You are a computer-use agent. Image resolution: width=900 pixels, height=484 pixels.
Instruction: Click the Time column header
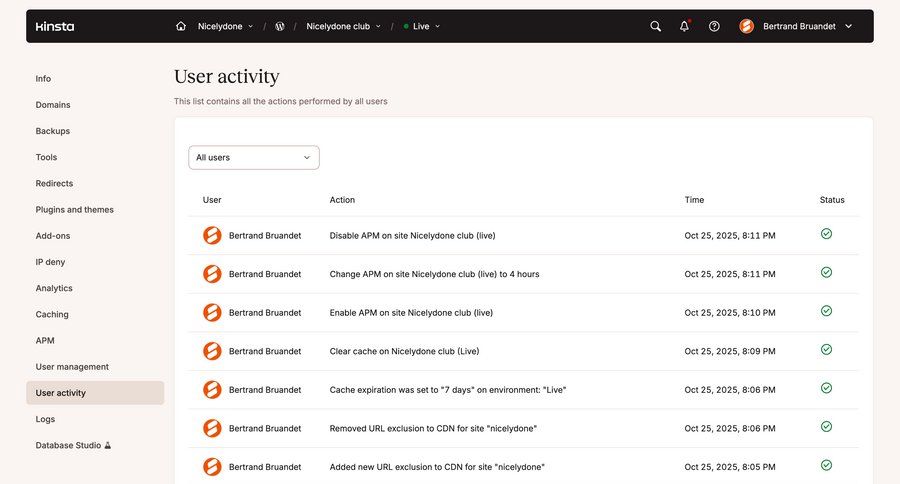click(694, 200)
